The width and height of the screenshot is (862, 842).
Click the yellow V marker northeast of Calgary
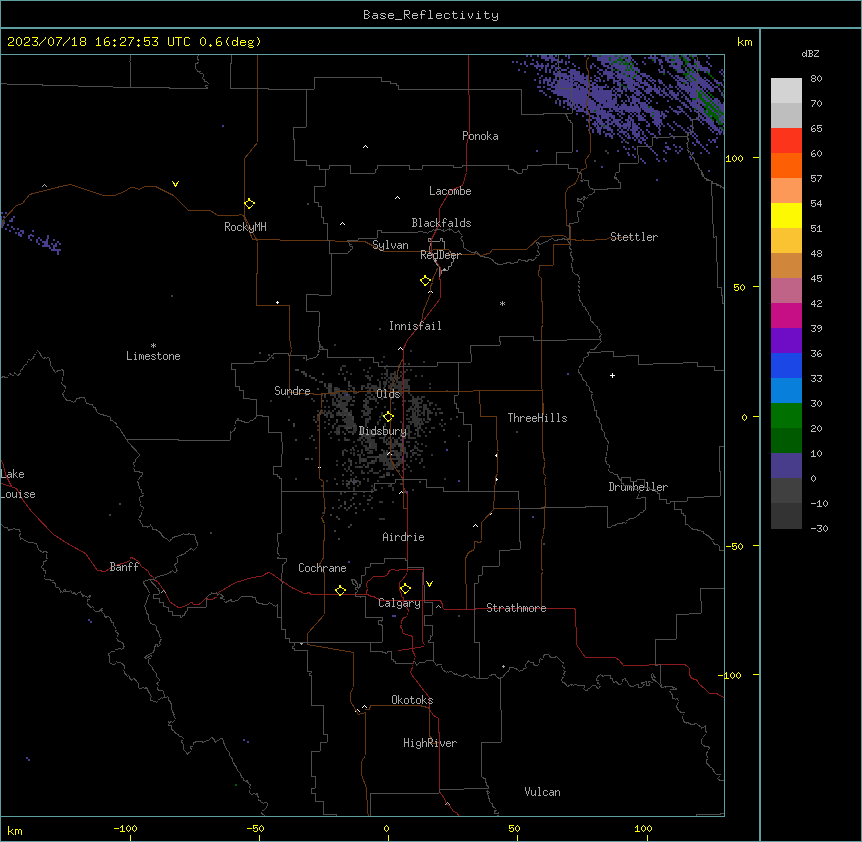(x=429, y=584)
